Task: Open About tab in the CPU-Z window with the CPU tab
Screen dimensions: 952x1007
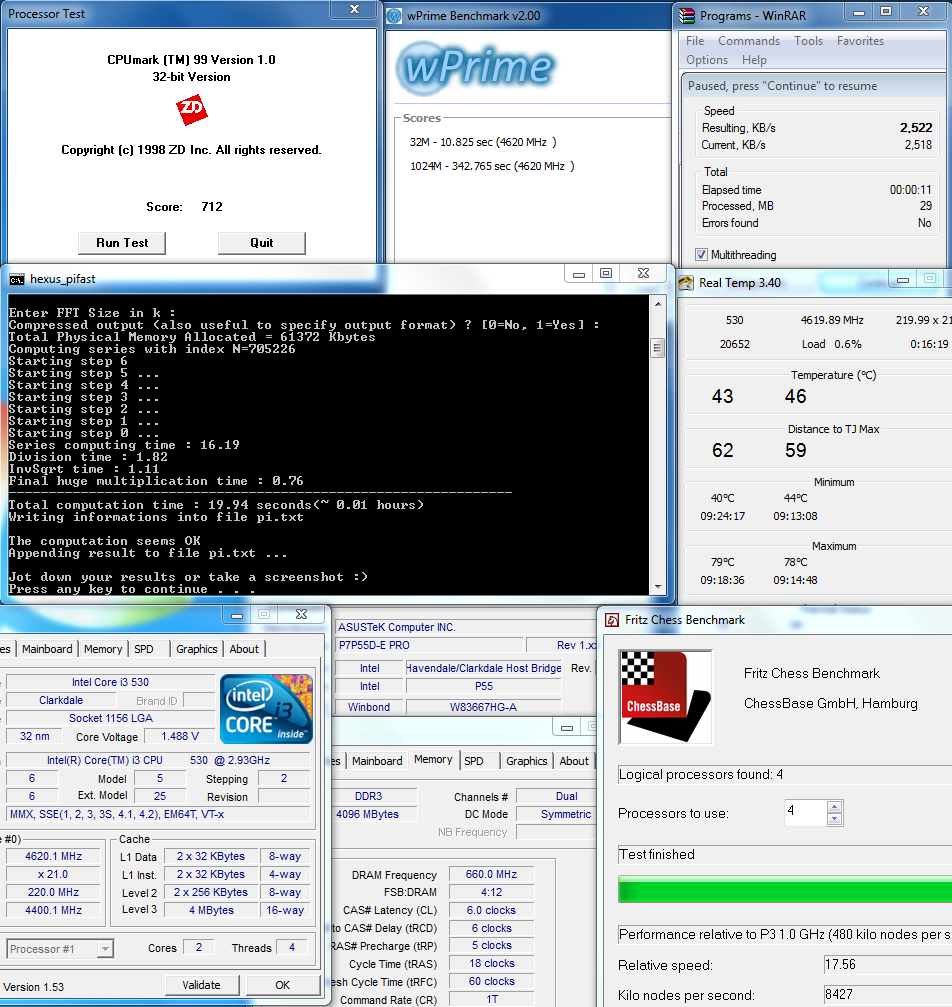Action: click(x=244, y=649)
